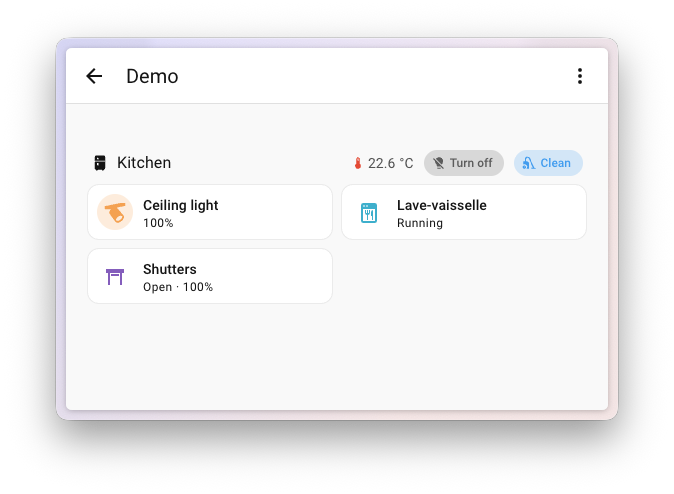The height and width of the screenshot is (494, 674).
Task: Select the Kitchen section heading
Action: (x=144, y=163)
